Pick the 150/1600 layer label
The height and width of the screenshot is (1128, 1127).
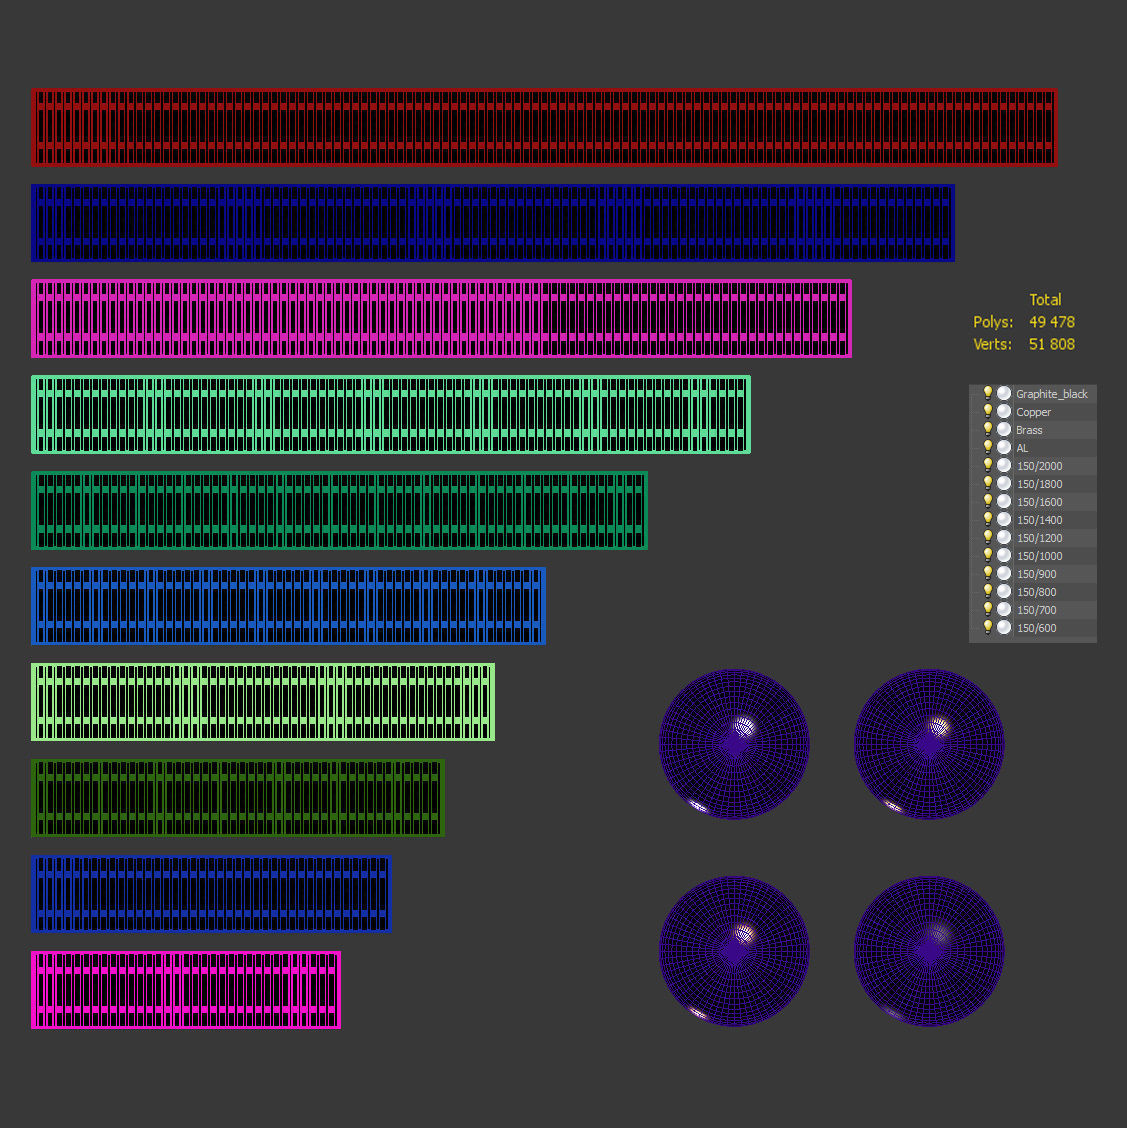click(x=1039, y=502)
